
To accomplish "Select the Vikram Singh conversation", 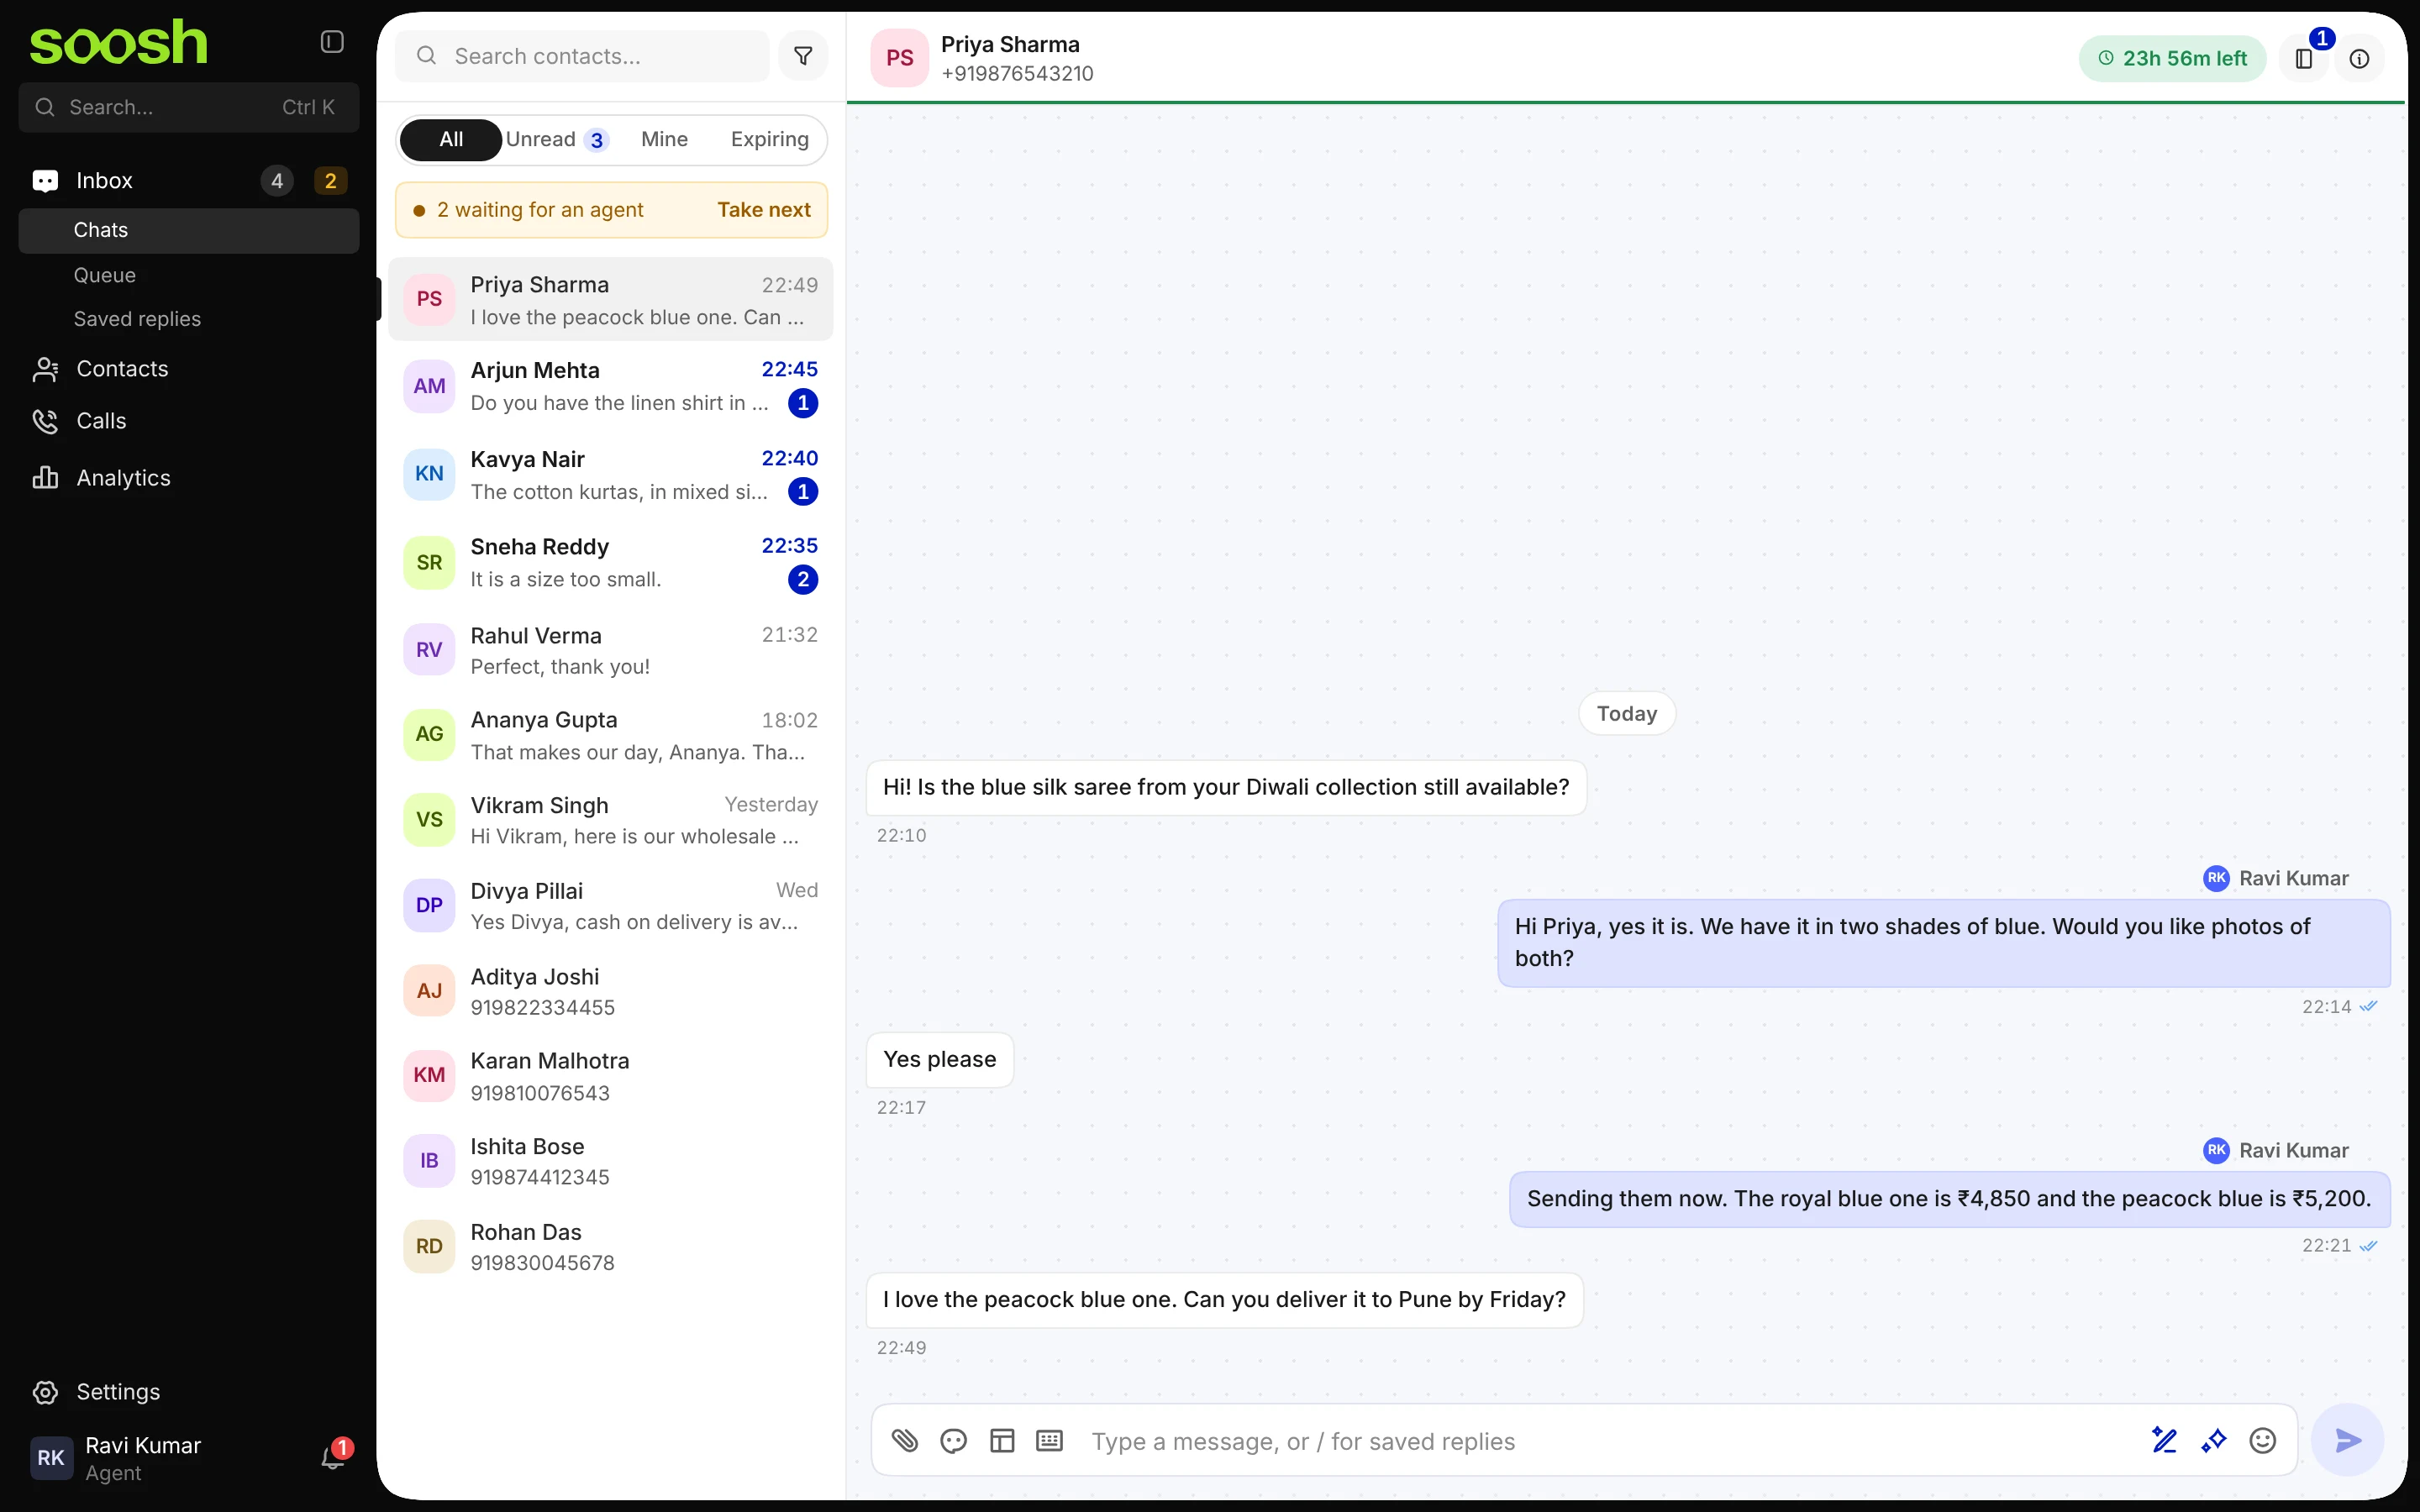I will [x=610, y=820].
